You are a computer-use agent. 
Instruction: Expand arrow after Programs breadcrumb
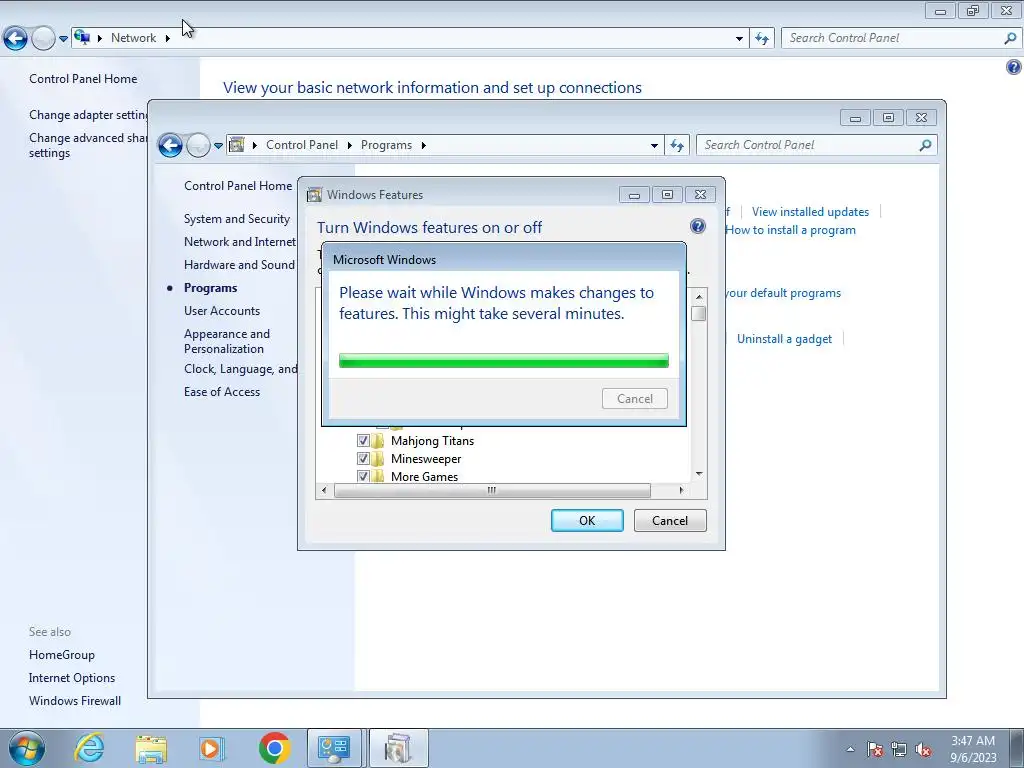(x=424, y=145)
